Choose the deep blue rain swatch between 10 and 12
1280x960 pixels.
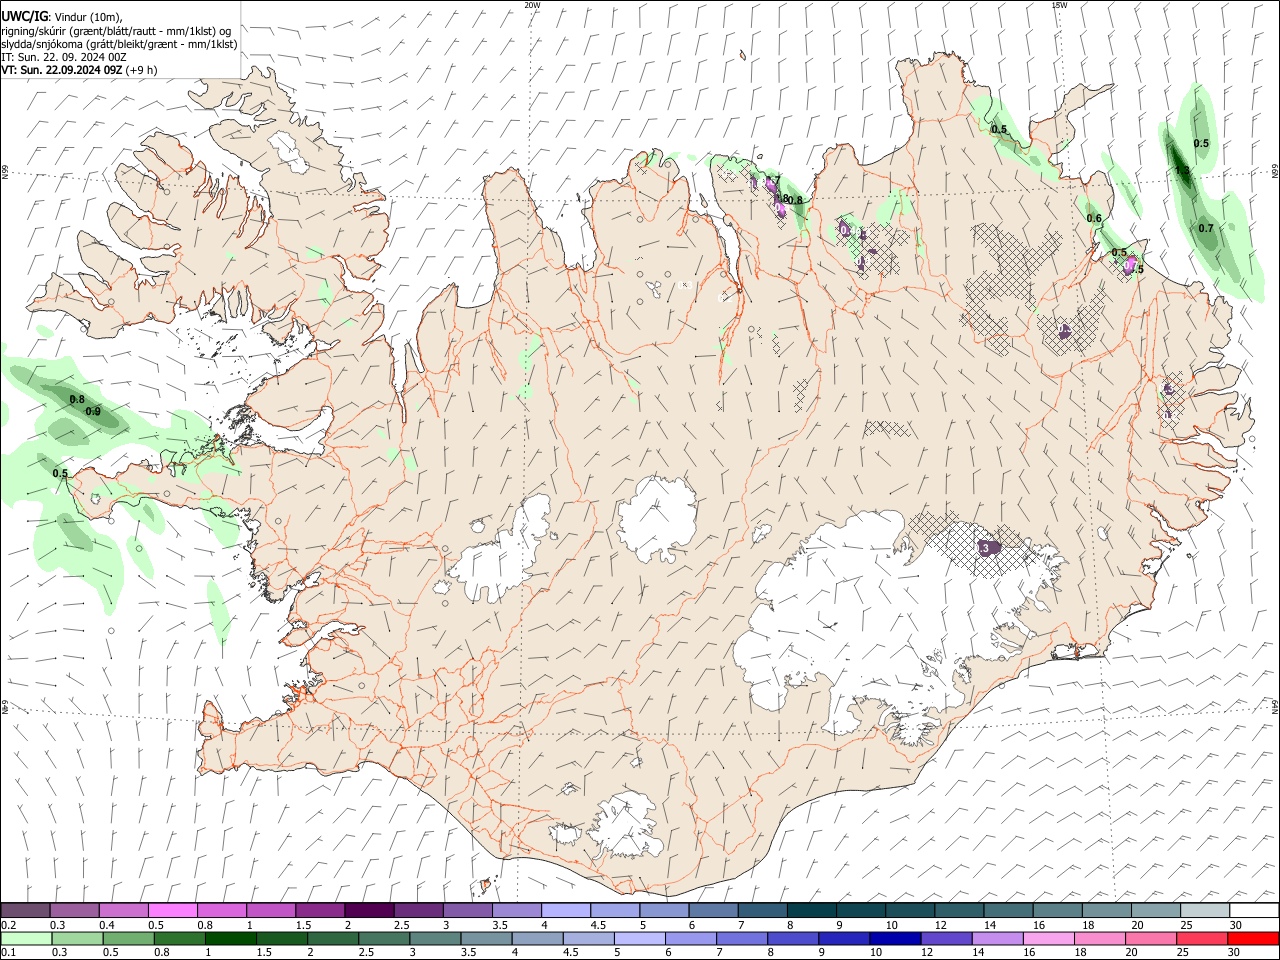(896, 938)
